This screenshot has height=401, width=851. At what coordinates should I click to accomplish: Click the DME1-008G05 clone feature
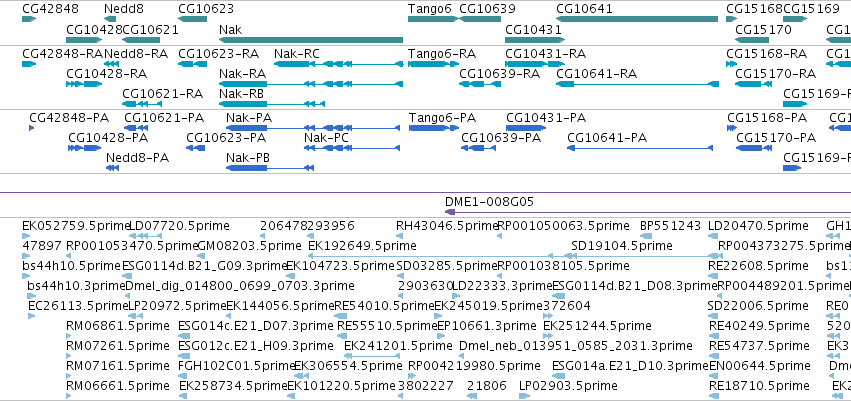647,212
